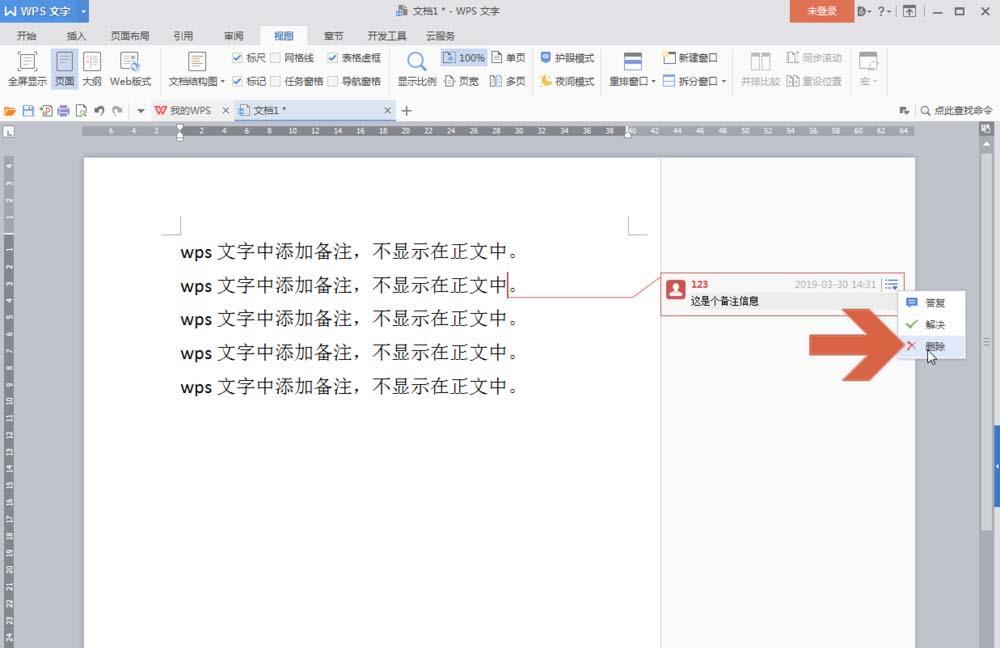Screen dimensions: 1000x648
Task: Expand the document structure map dropdown
Action: pos(222,82)
